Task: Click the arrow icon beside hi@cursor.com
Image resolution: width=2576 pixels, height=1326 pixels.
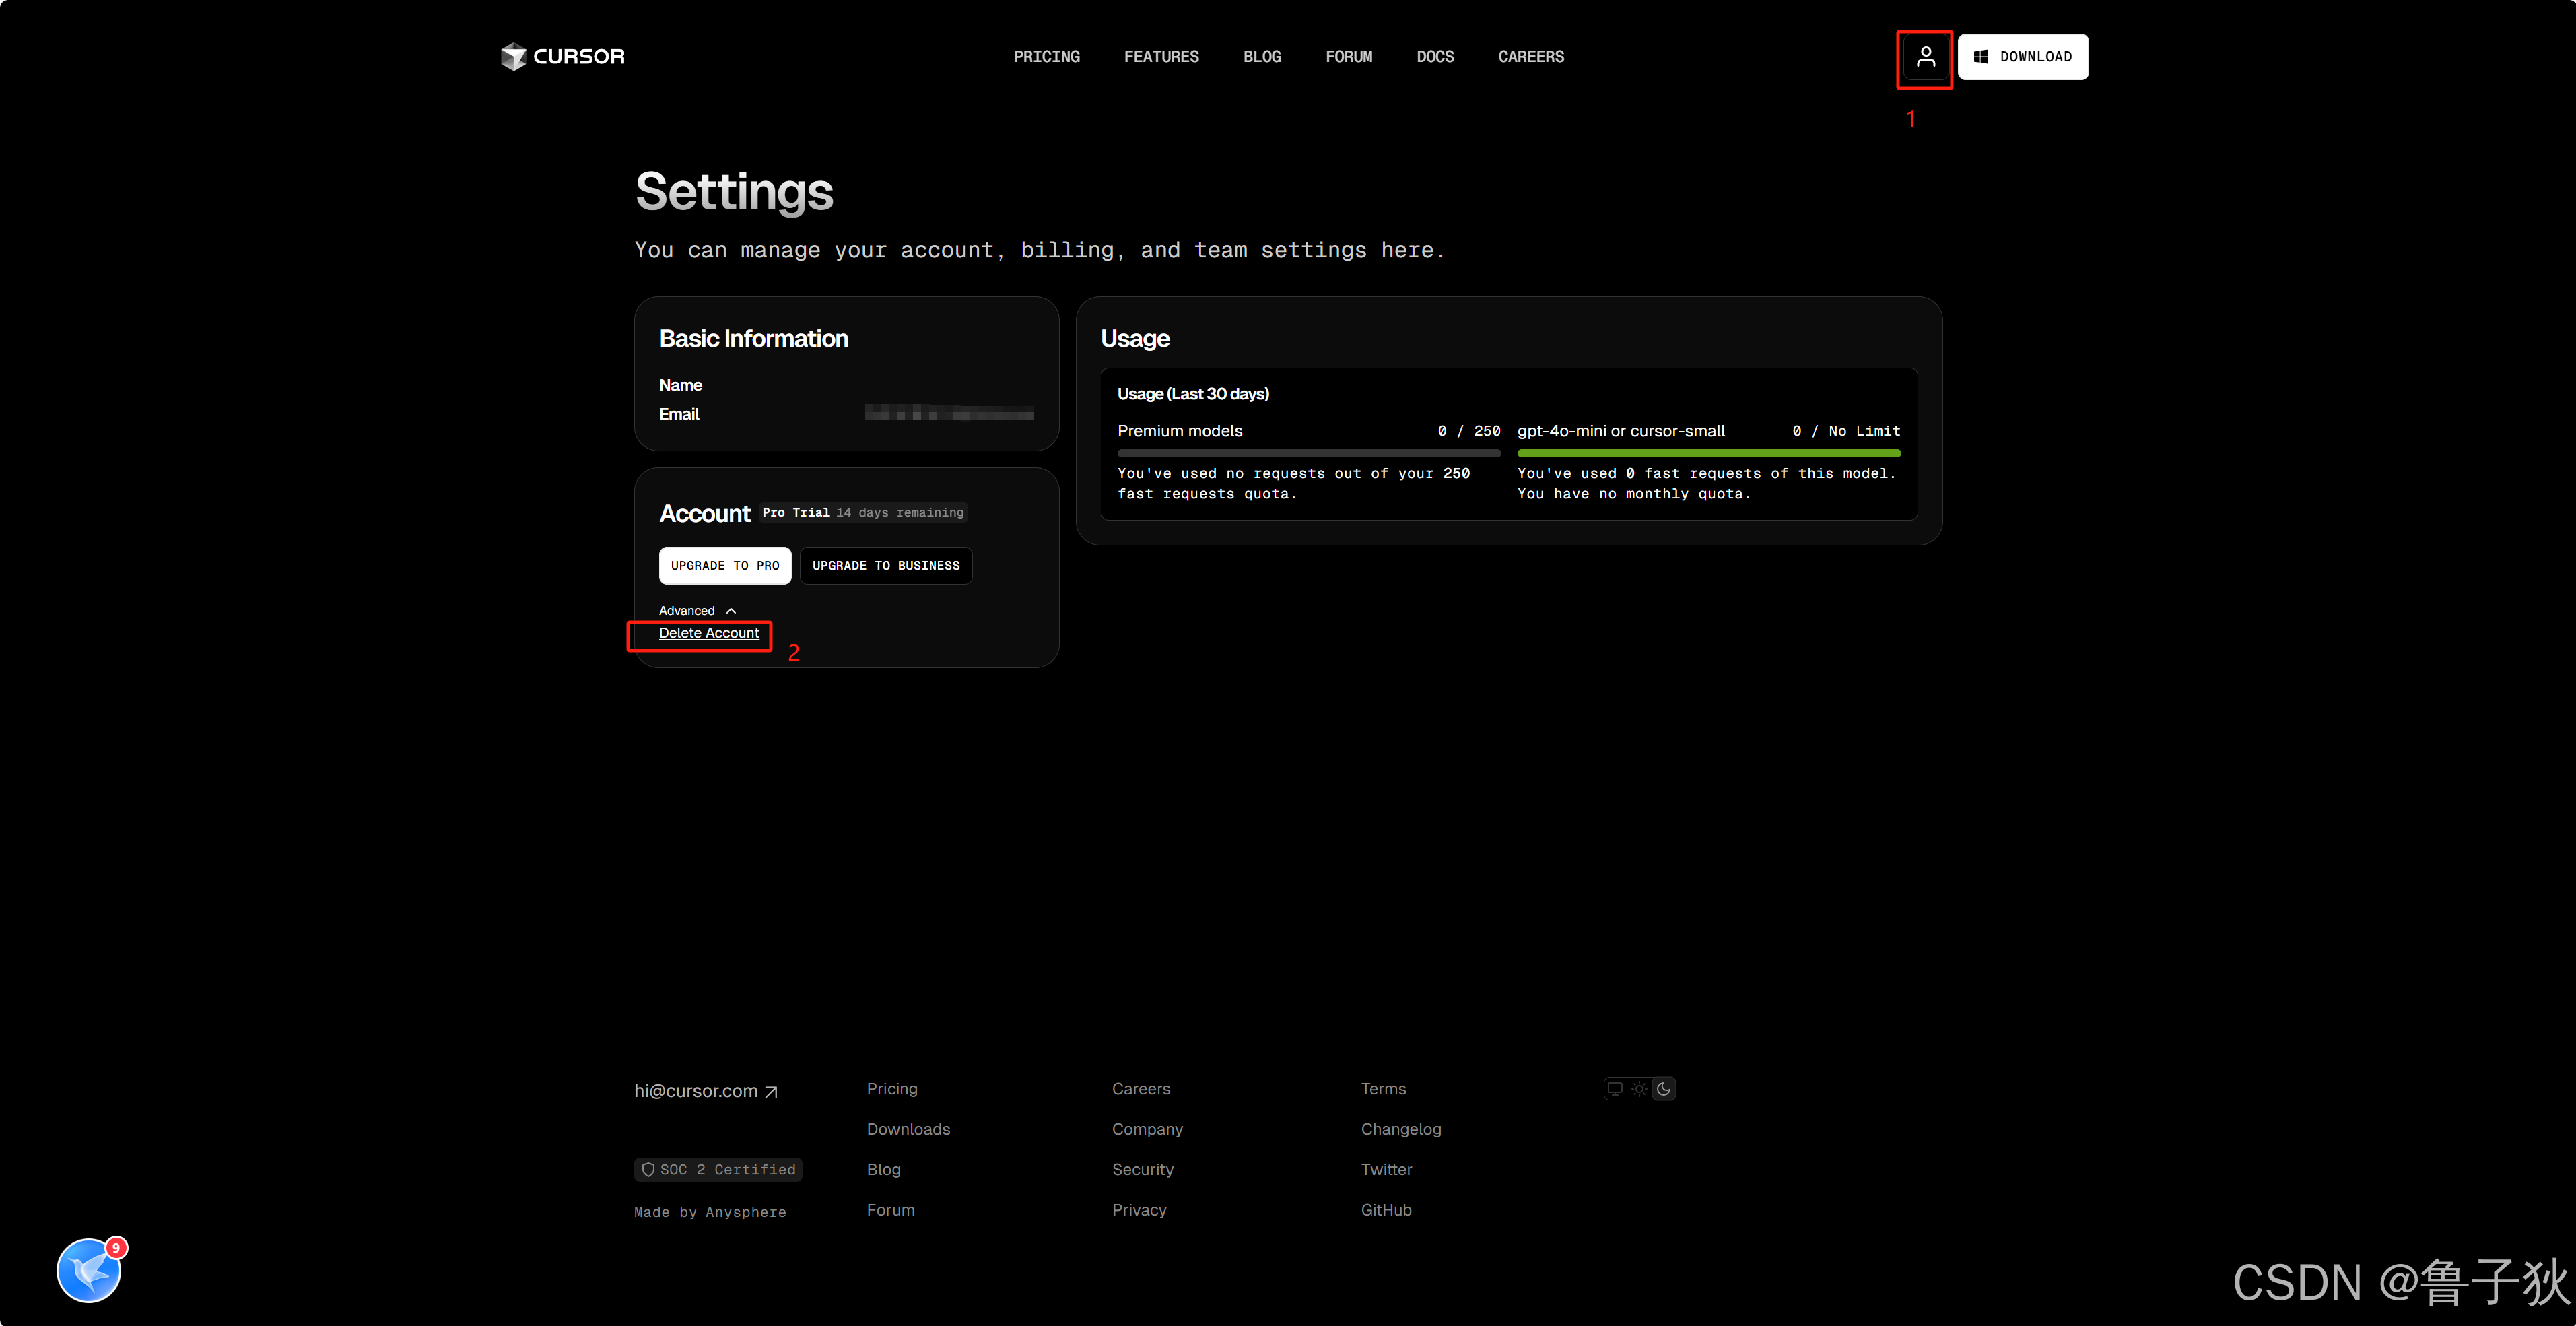Action: tap(771, 1092)
